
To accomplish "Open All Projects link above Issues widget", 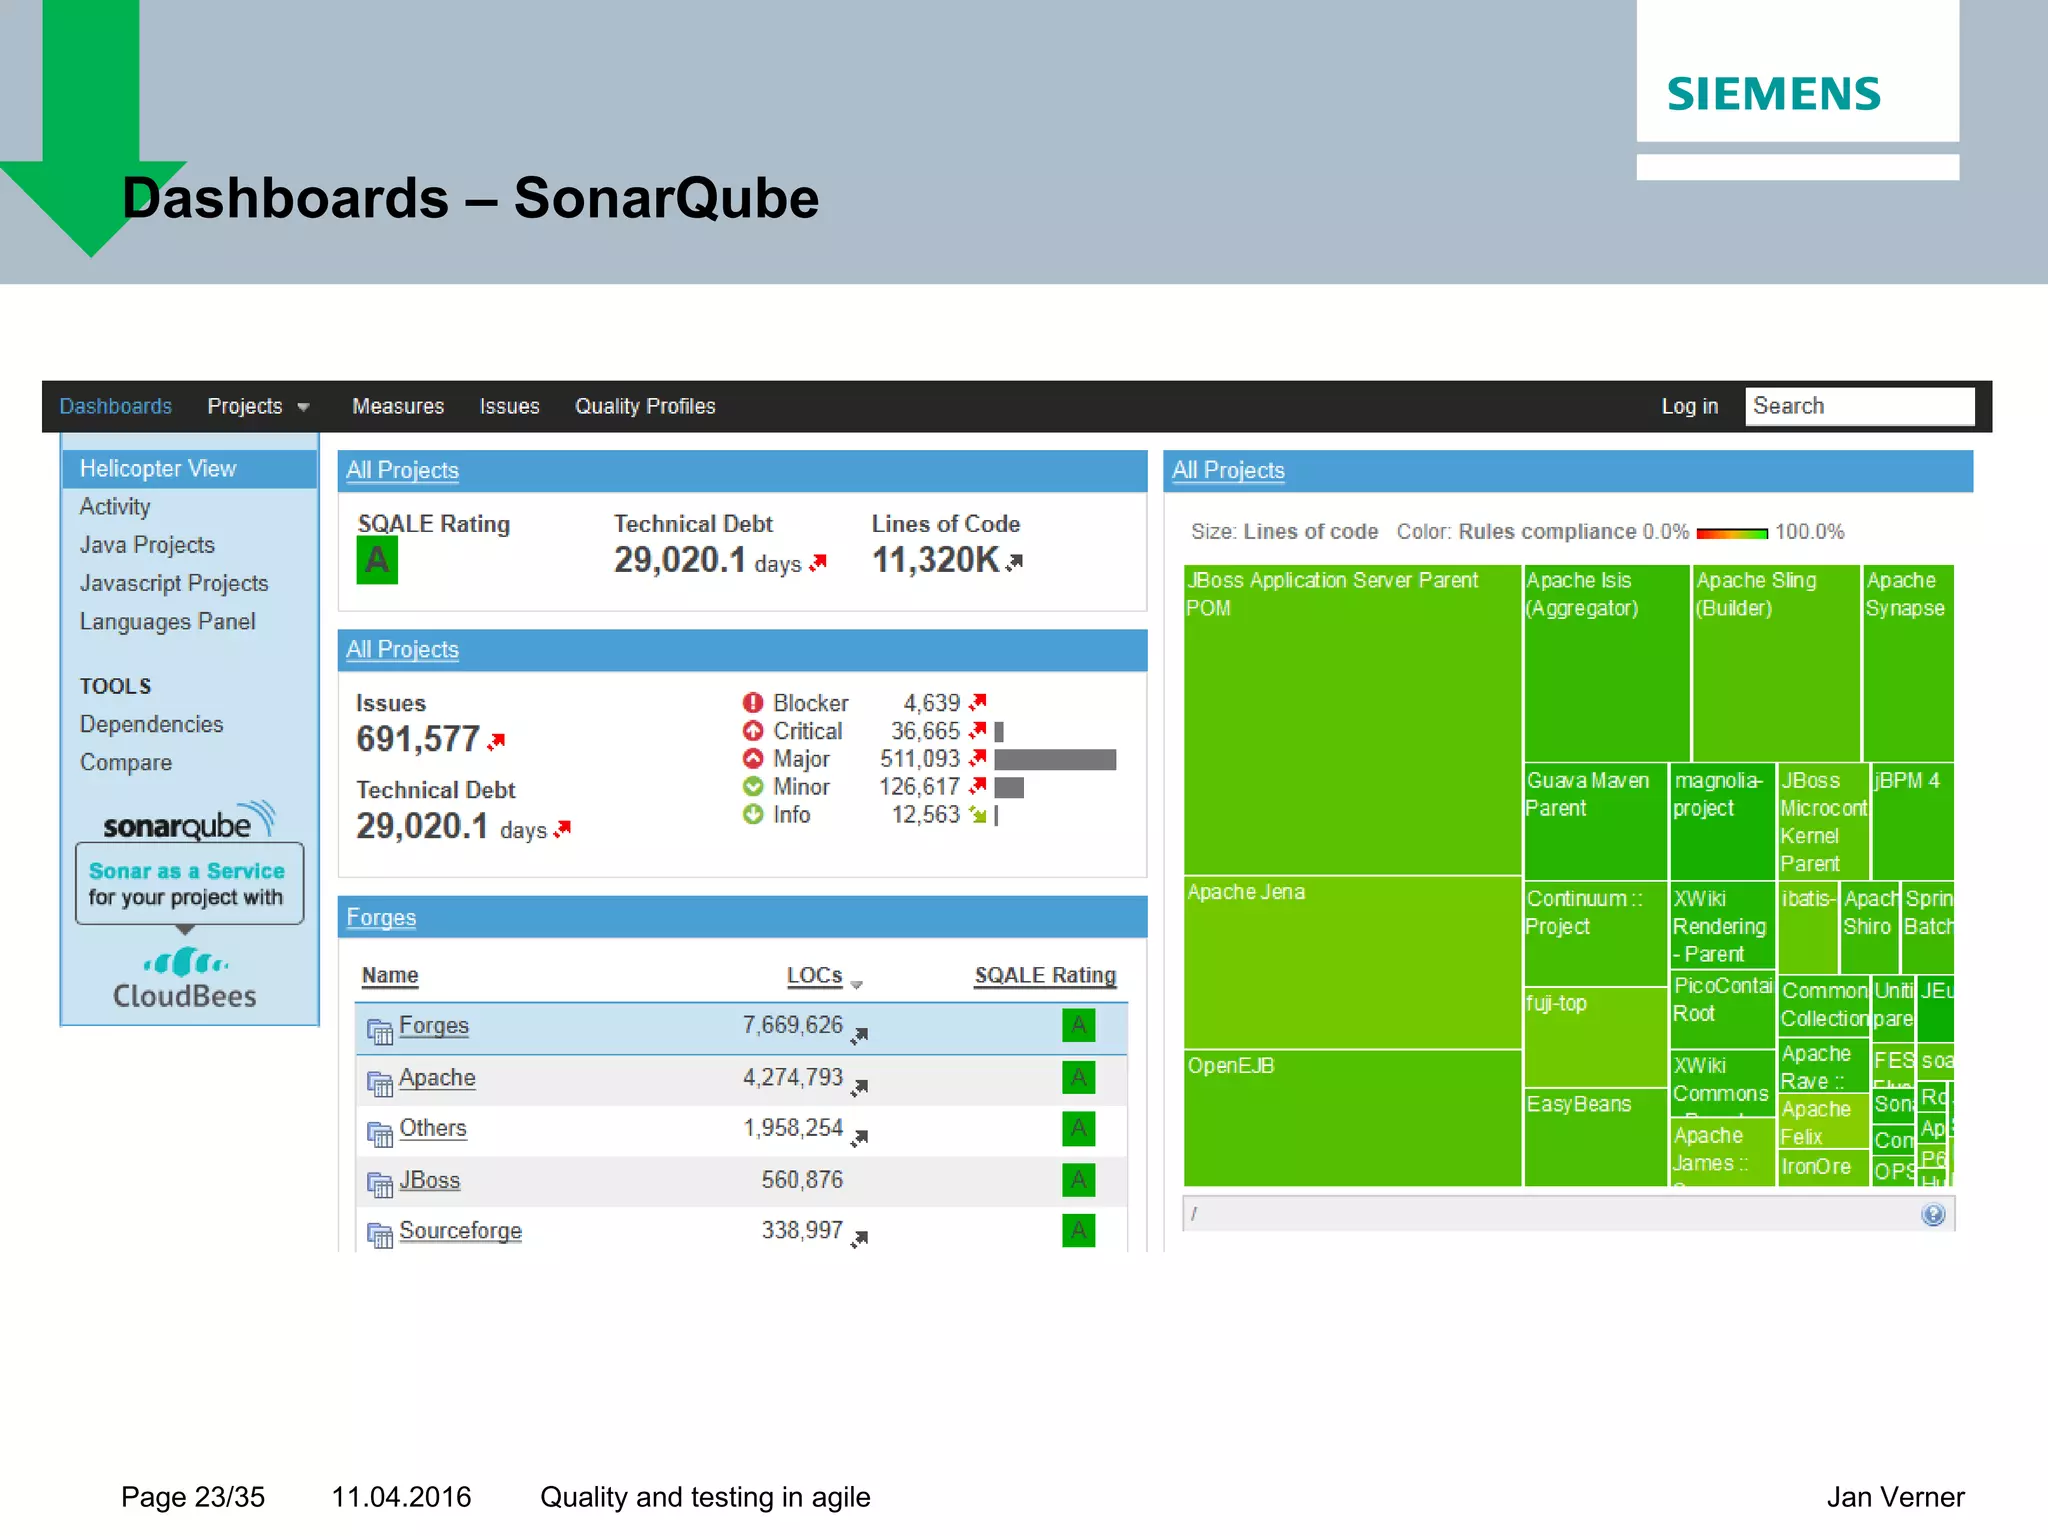I will click(x=402, y=649).
